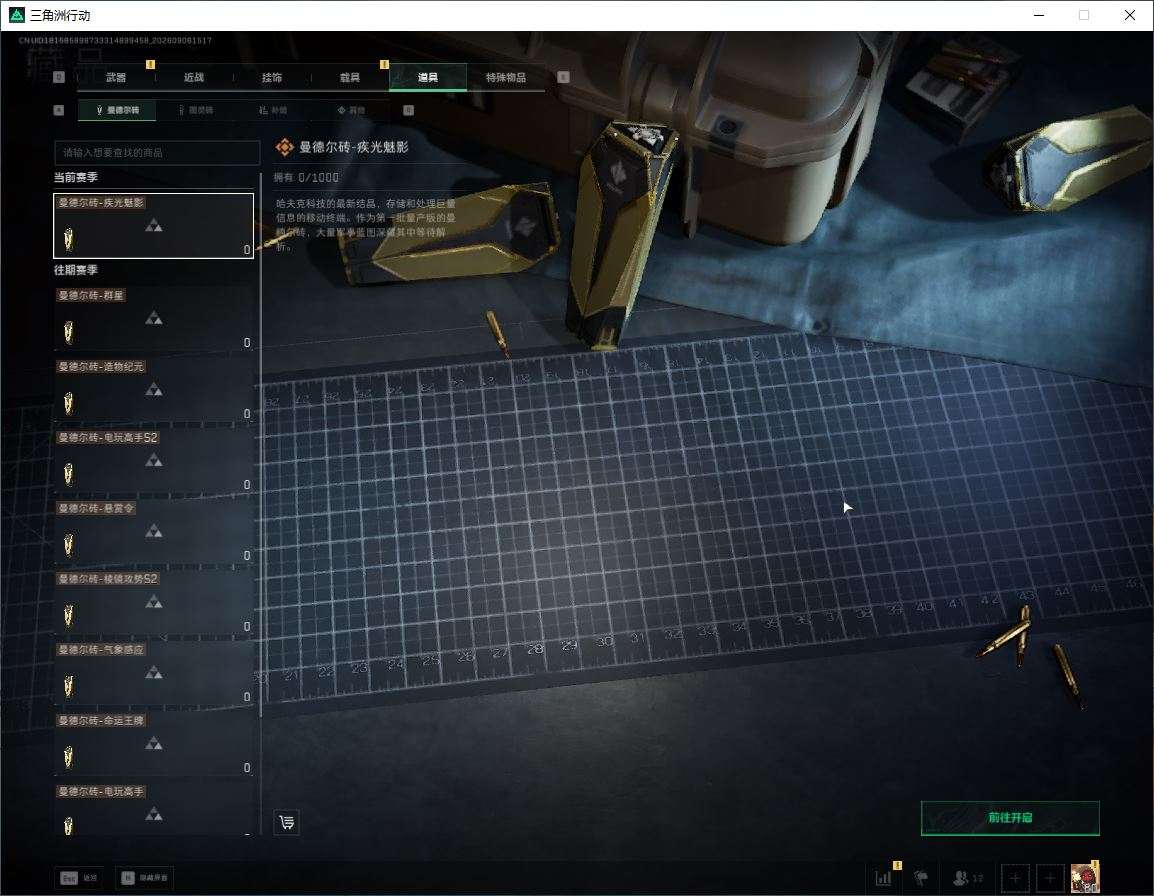Click the Esc 返回 button
The width and height of the screenshot is (1154, 896).
point(79,878)
